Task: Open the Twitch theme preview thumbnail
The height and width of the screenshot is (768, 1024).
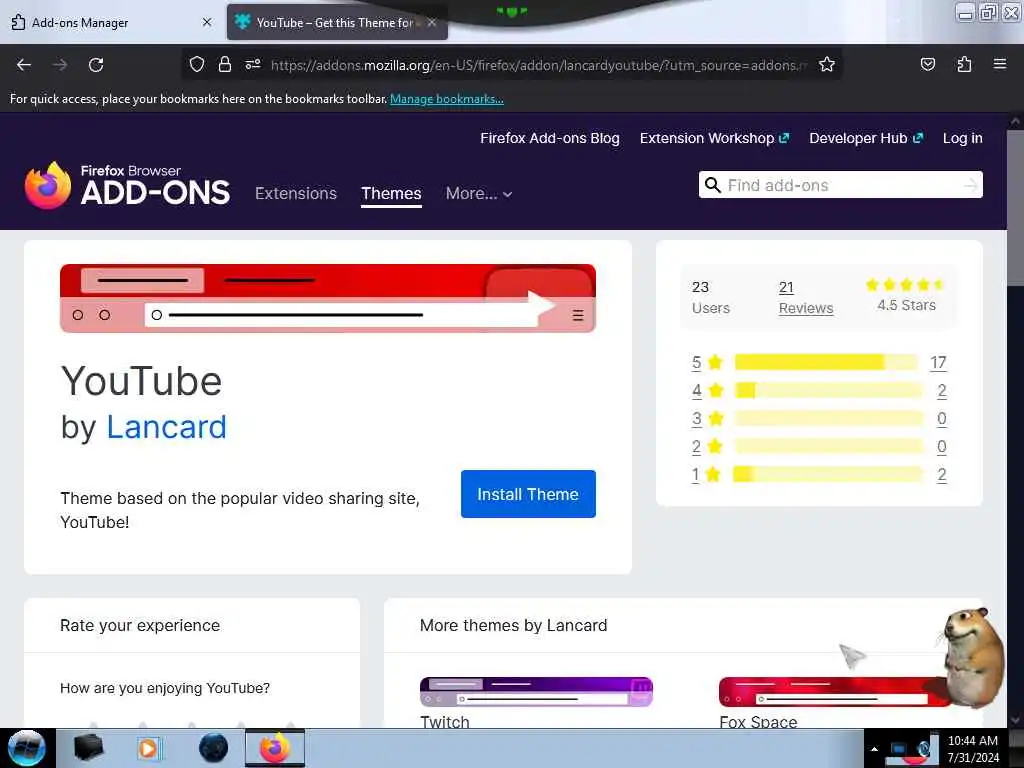Action: click(x=536, y=692)
